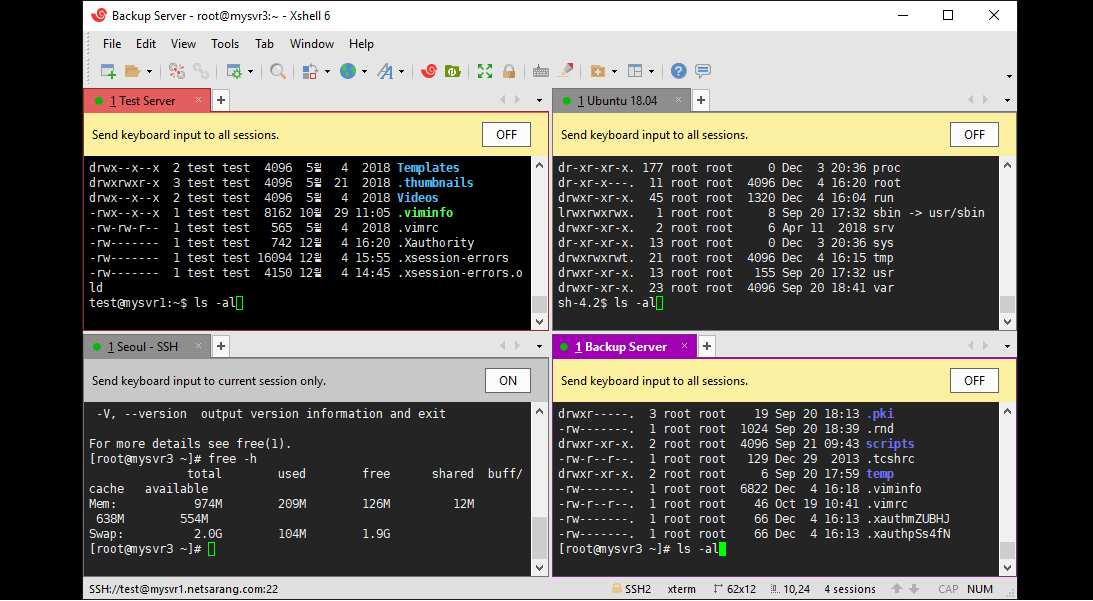Enter full screen mode via toolbar icon
This screenshot has width=1093, height=601.
(x=484, y=71)
